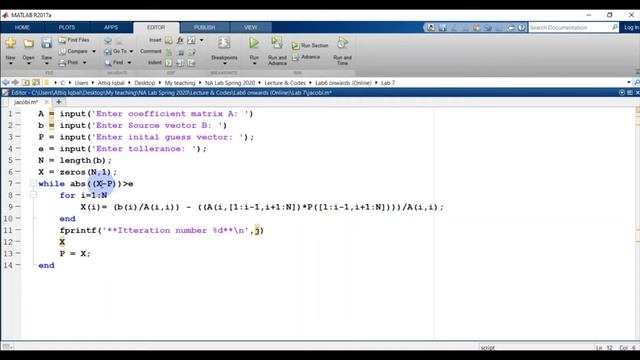Select the jacobi.m file tab
The width and height of the screenshot is (640, 360).
click(26, 102)
